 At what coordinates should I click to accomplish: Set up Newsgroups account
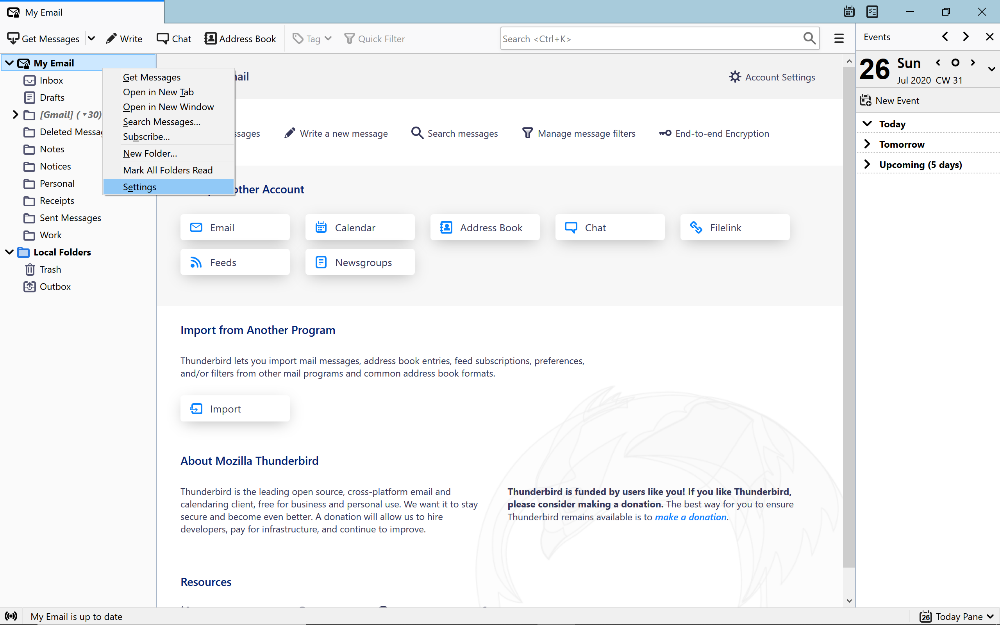pos(360,262)
